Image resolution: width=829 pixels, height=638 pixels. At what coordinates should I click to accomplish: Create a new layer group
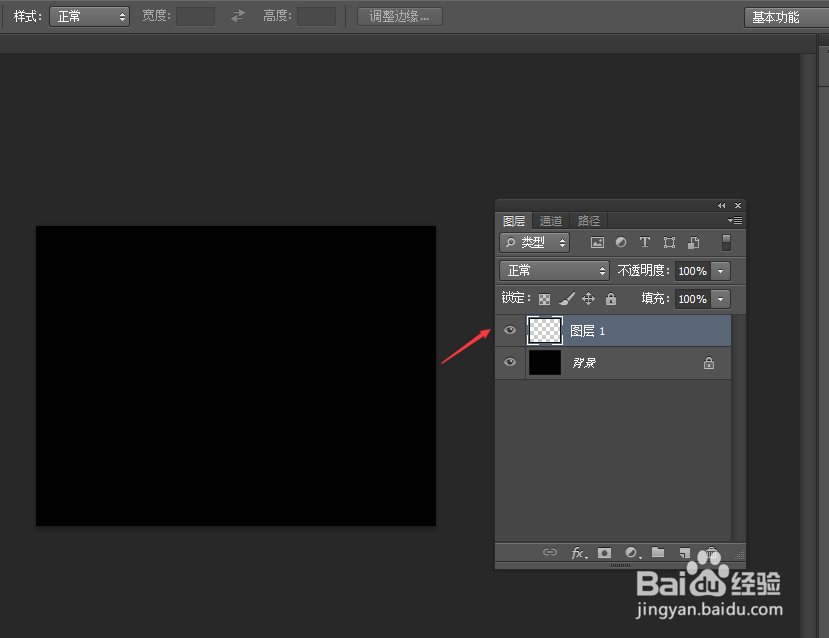[658, 552]
